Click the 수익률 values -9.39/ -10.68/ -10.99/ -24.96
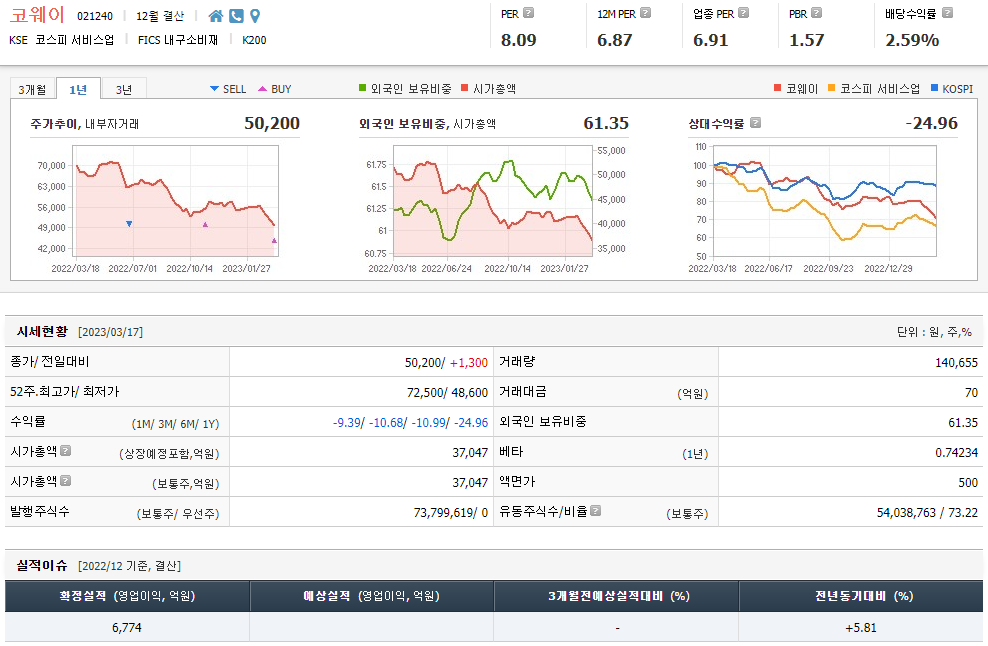Viewport: 988px width, 646px height. (x=410, y=422)
